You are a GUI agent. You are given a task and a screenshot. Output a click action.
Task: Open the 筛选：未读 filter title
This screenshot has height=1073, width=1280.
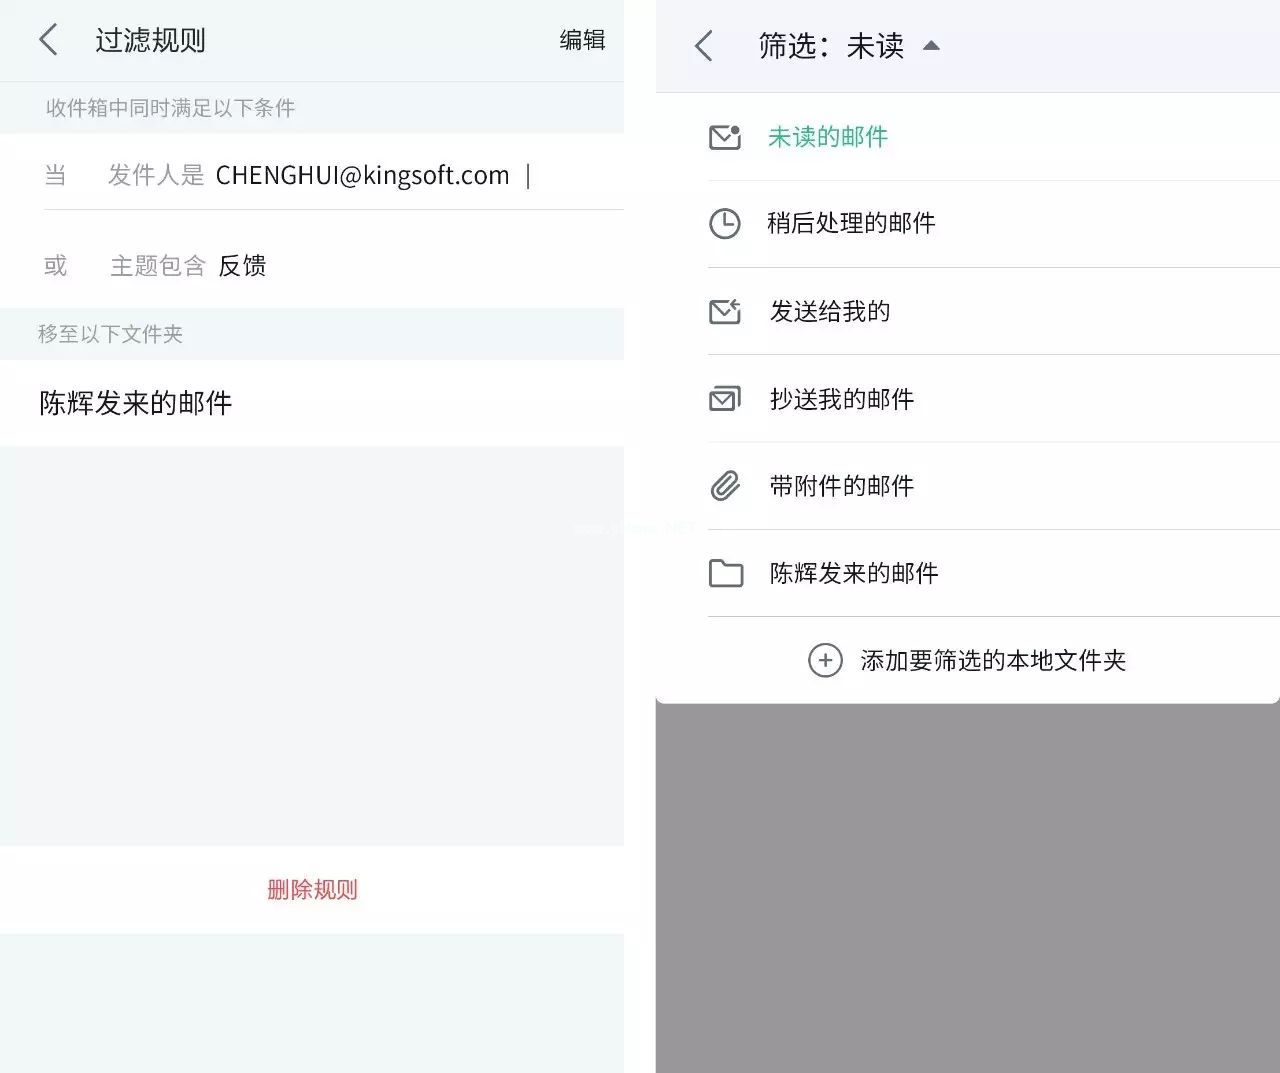point(830,46)
